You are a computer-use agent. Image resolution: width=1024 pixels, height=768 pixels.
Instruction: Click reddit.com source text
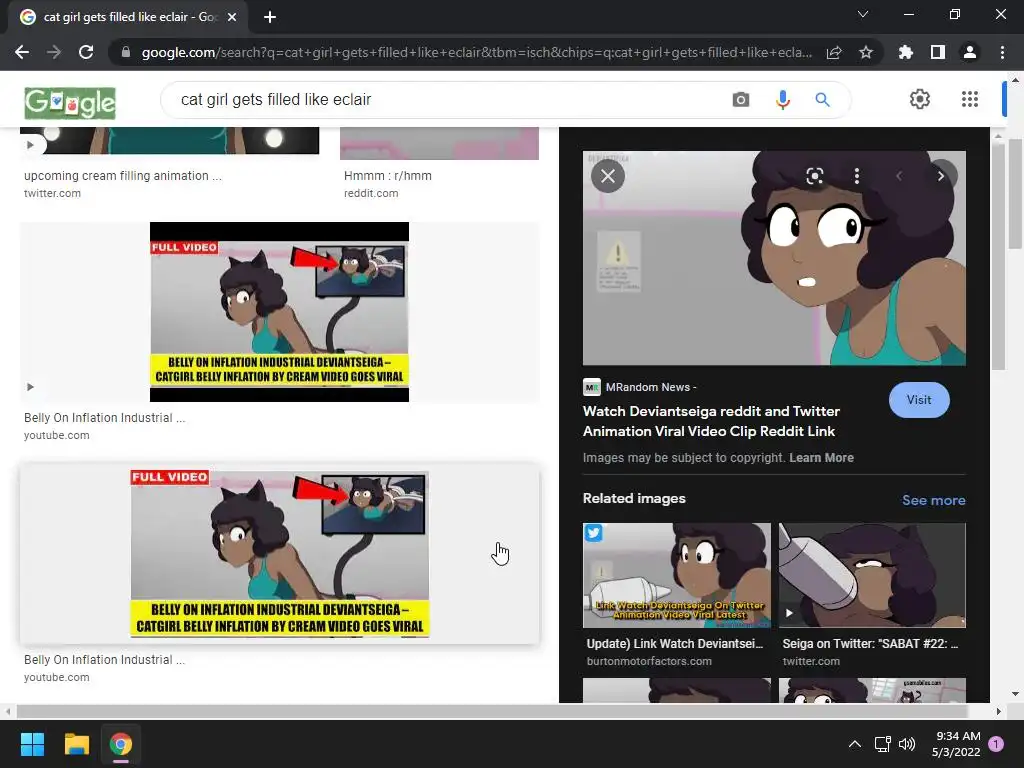tap(371, 193)
